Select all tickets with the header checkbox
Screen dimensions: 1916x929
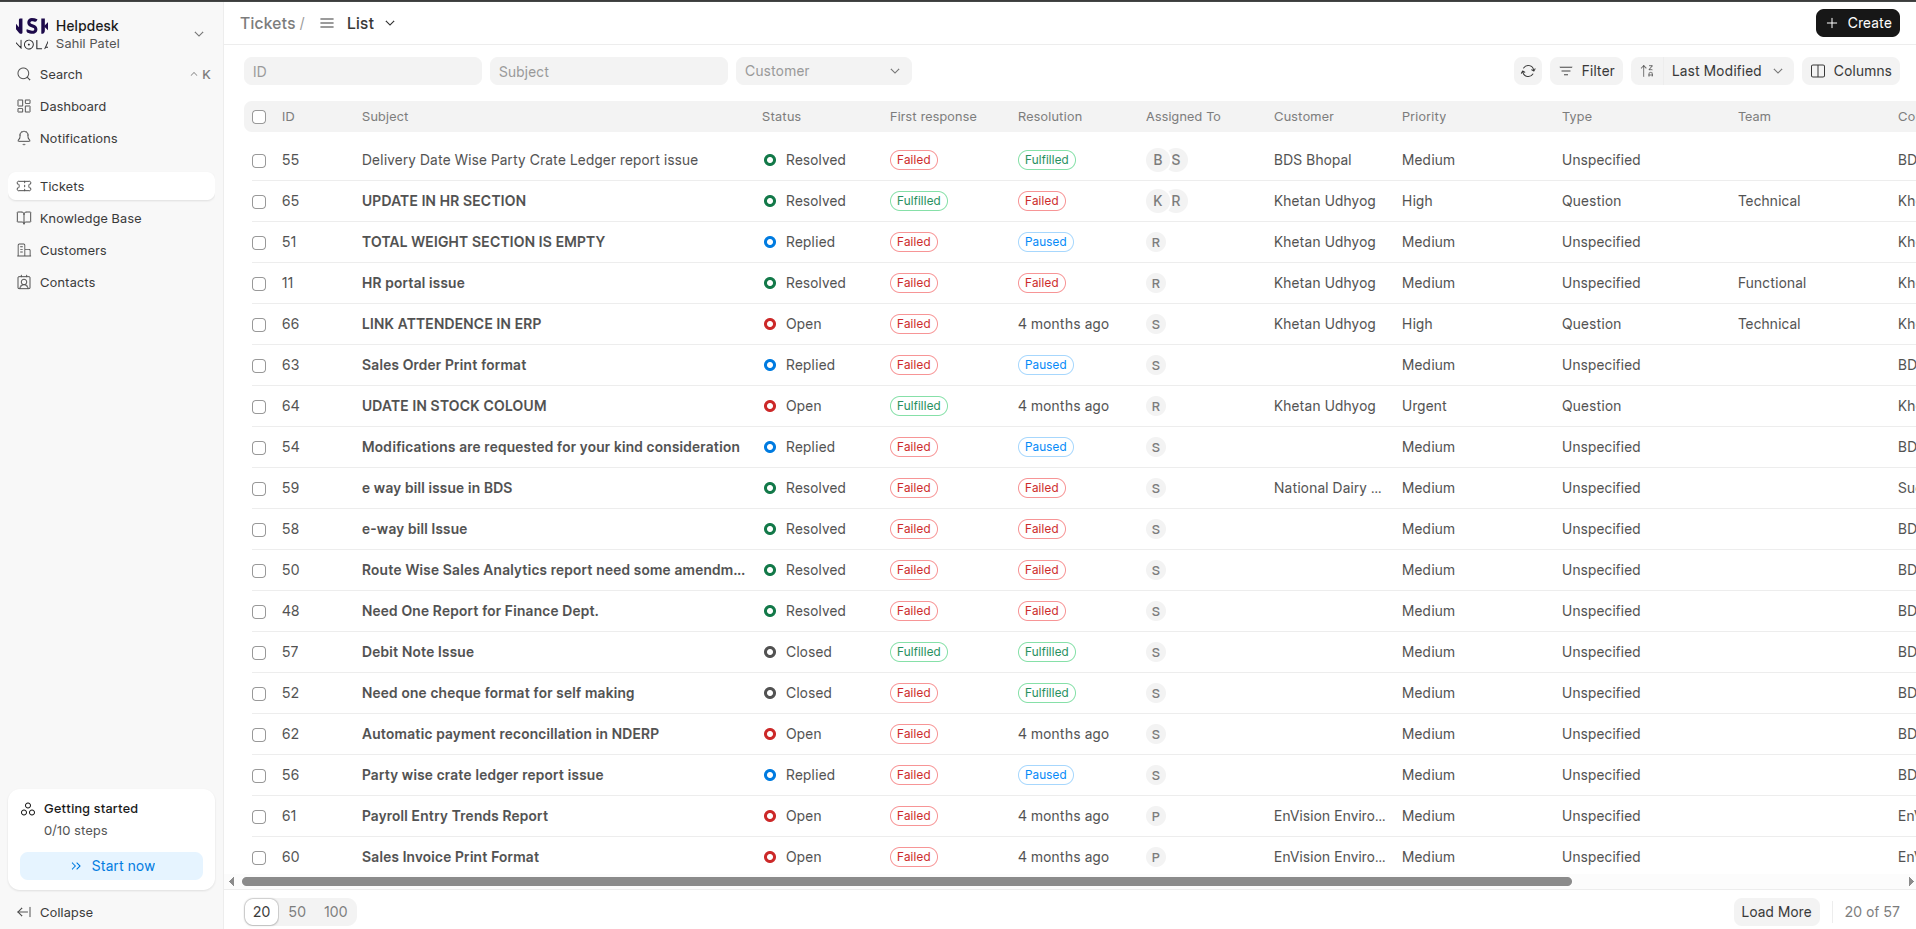pos(258,117)
